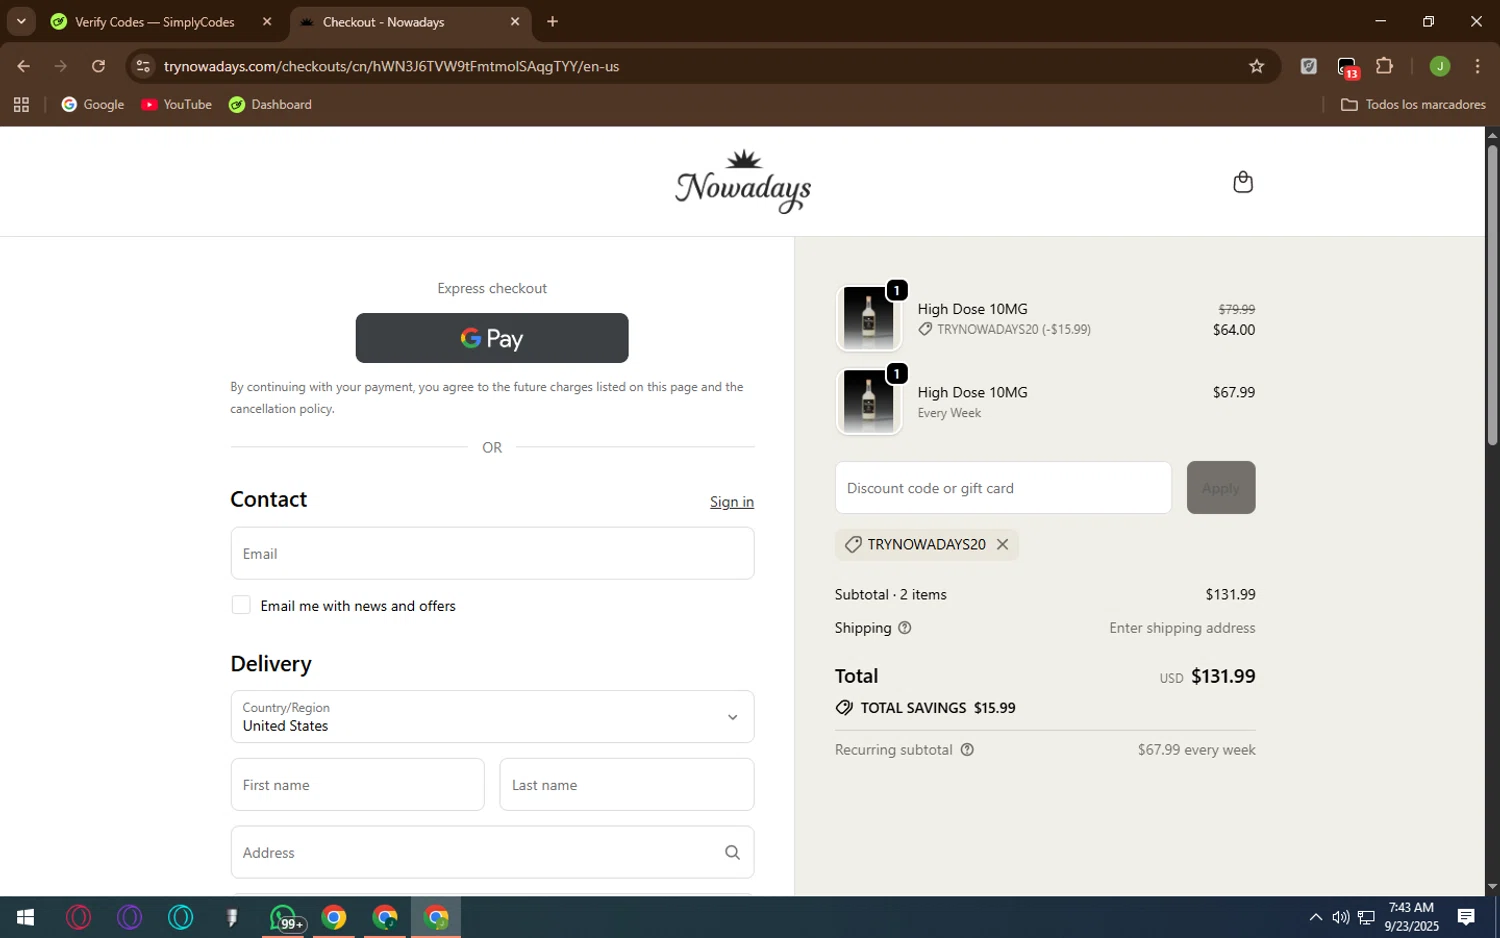The image size is (1500, 938).
Task: Click the cancellation policy text
Action: 282,409
